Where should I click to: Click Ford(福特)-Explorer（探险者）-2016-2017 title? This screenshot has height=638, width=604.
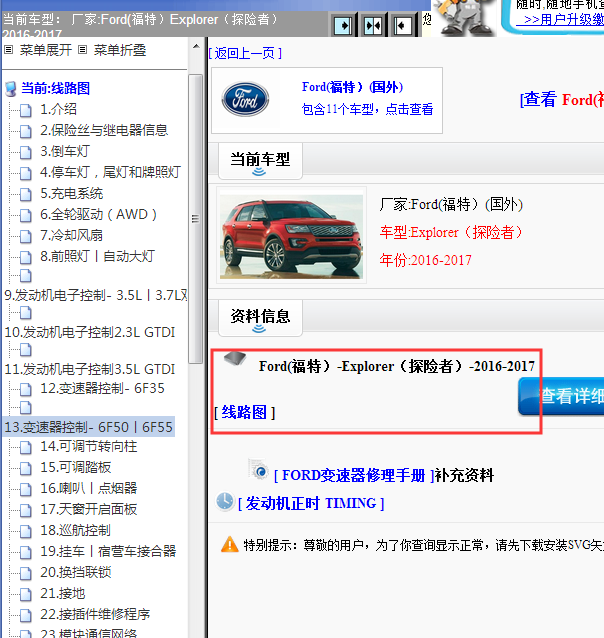pyautogui.click(x=396, y=366)
